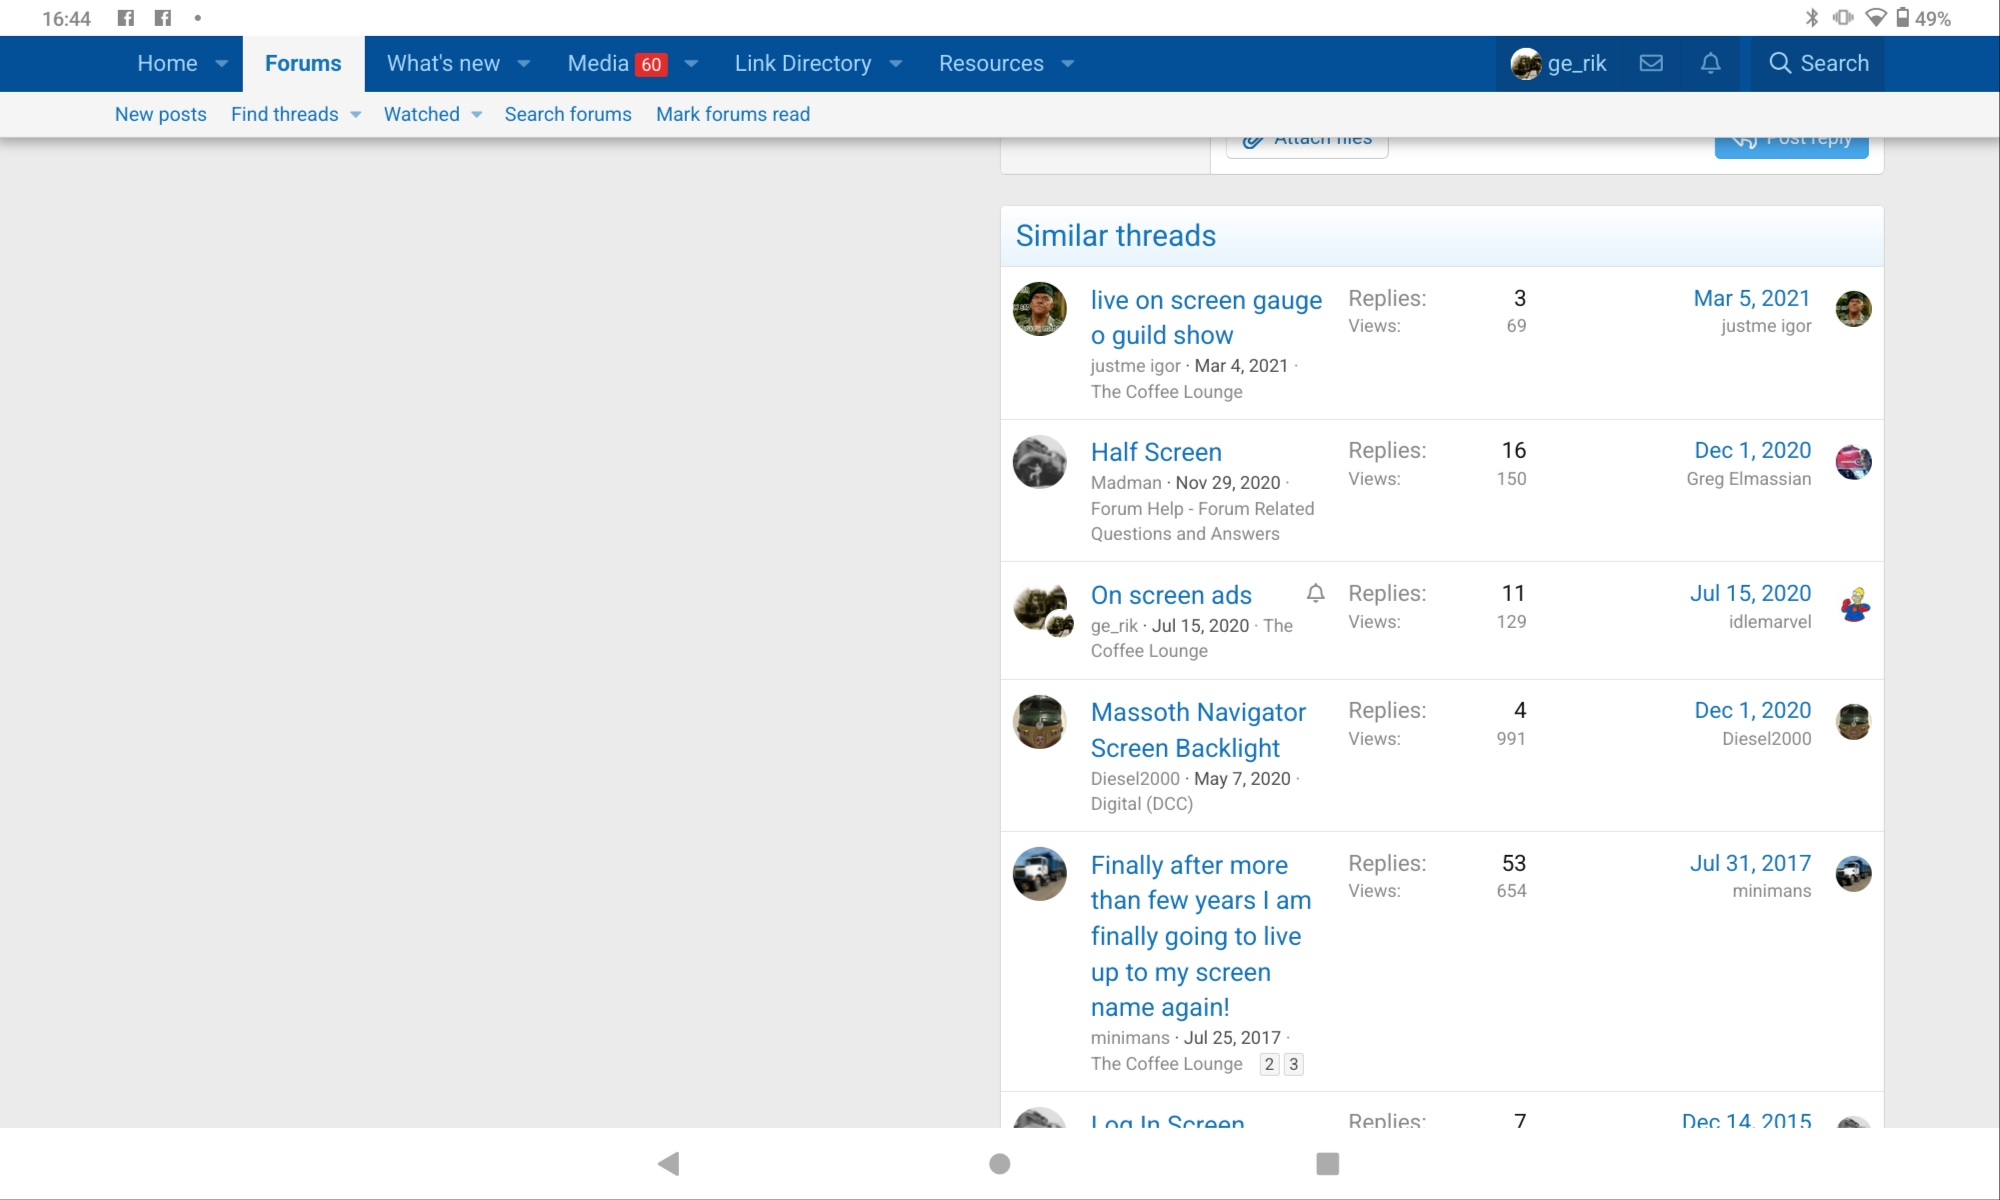
Task: Expand the Home menu dropdown arrow
Action: click(221, 63)
